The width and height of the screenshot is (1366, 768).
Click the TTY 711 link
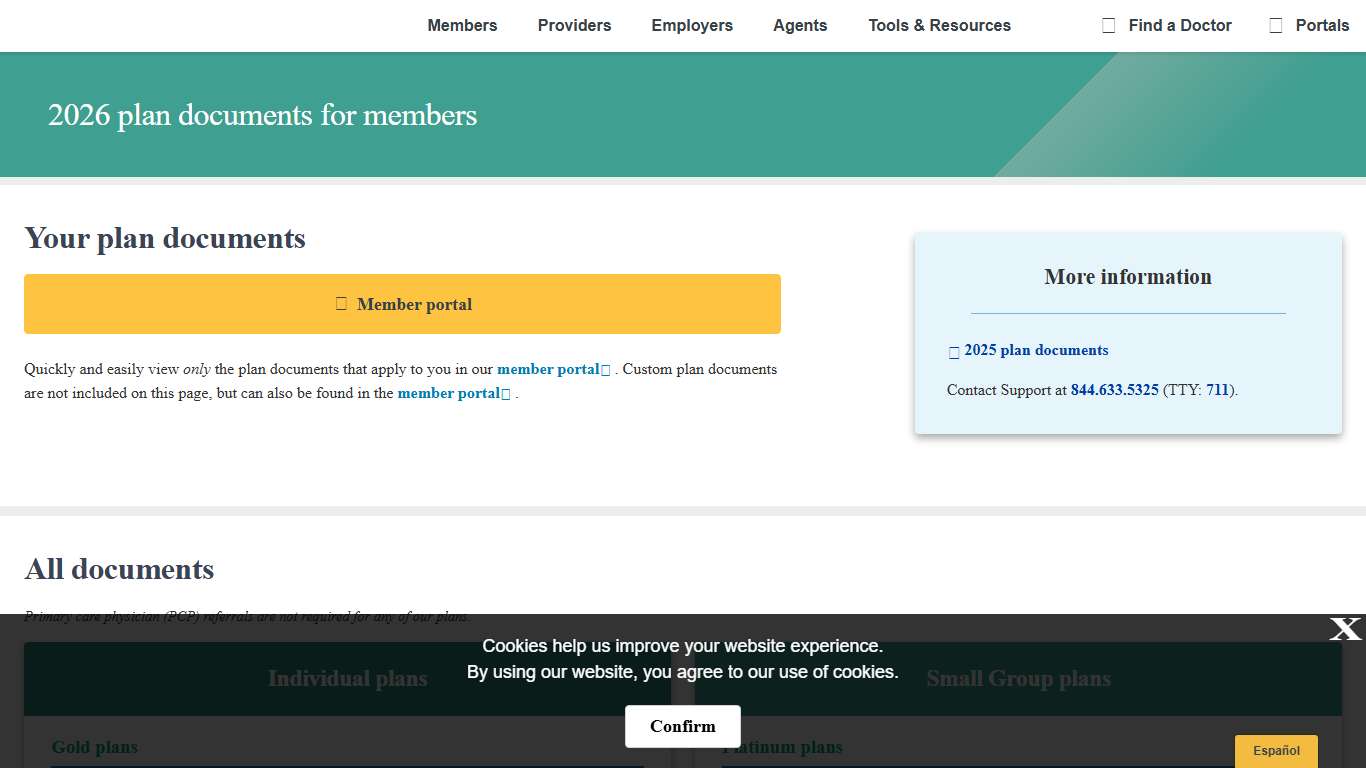tap(1217, 390)
